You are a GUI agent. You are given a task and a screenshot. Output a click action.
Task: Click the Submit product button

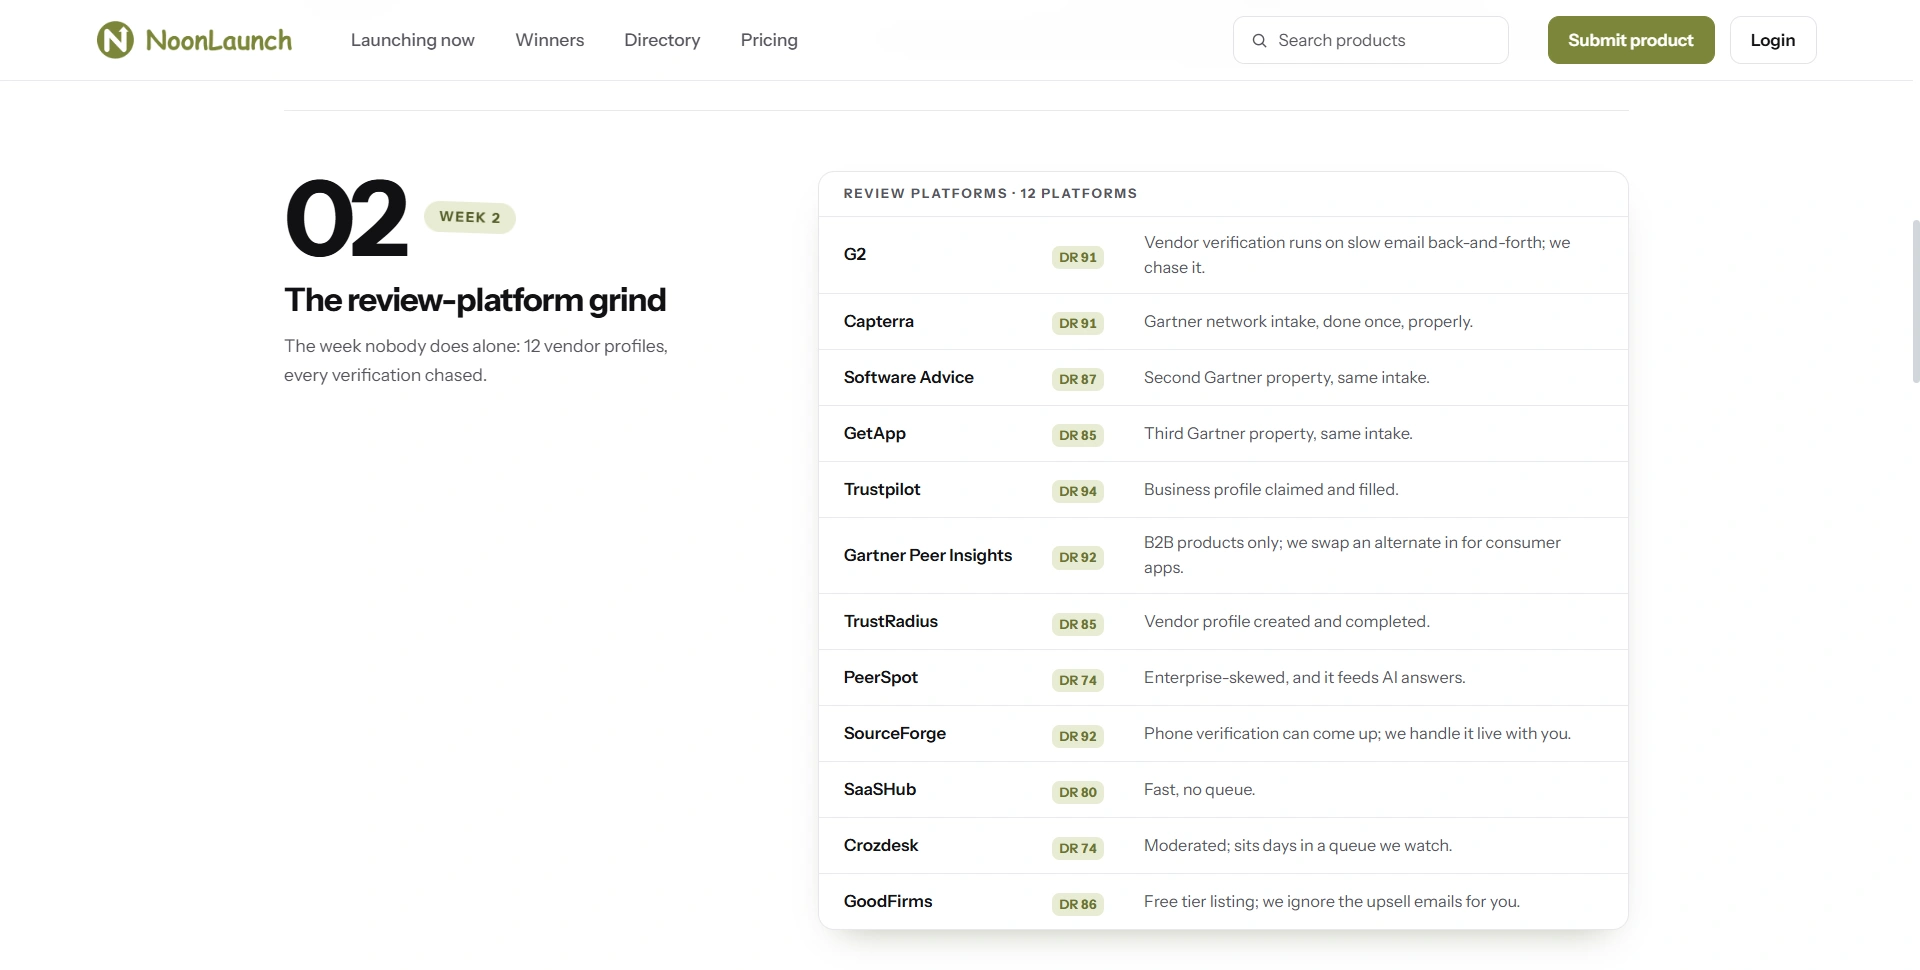[x=1631, y=40]
